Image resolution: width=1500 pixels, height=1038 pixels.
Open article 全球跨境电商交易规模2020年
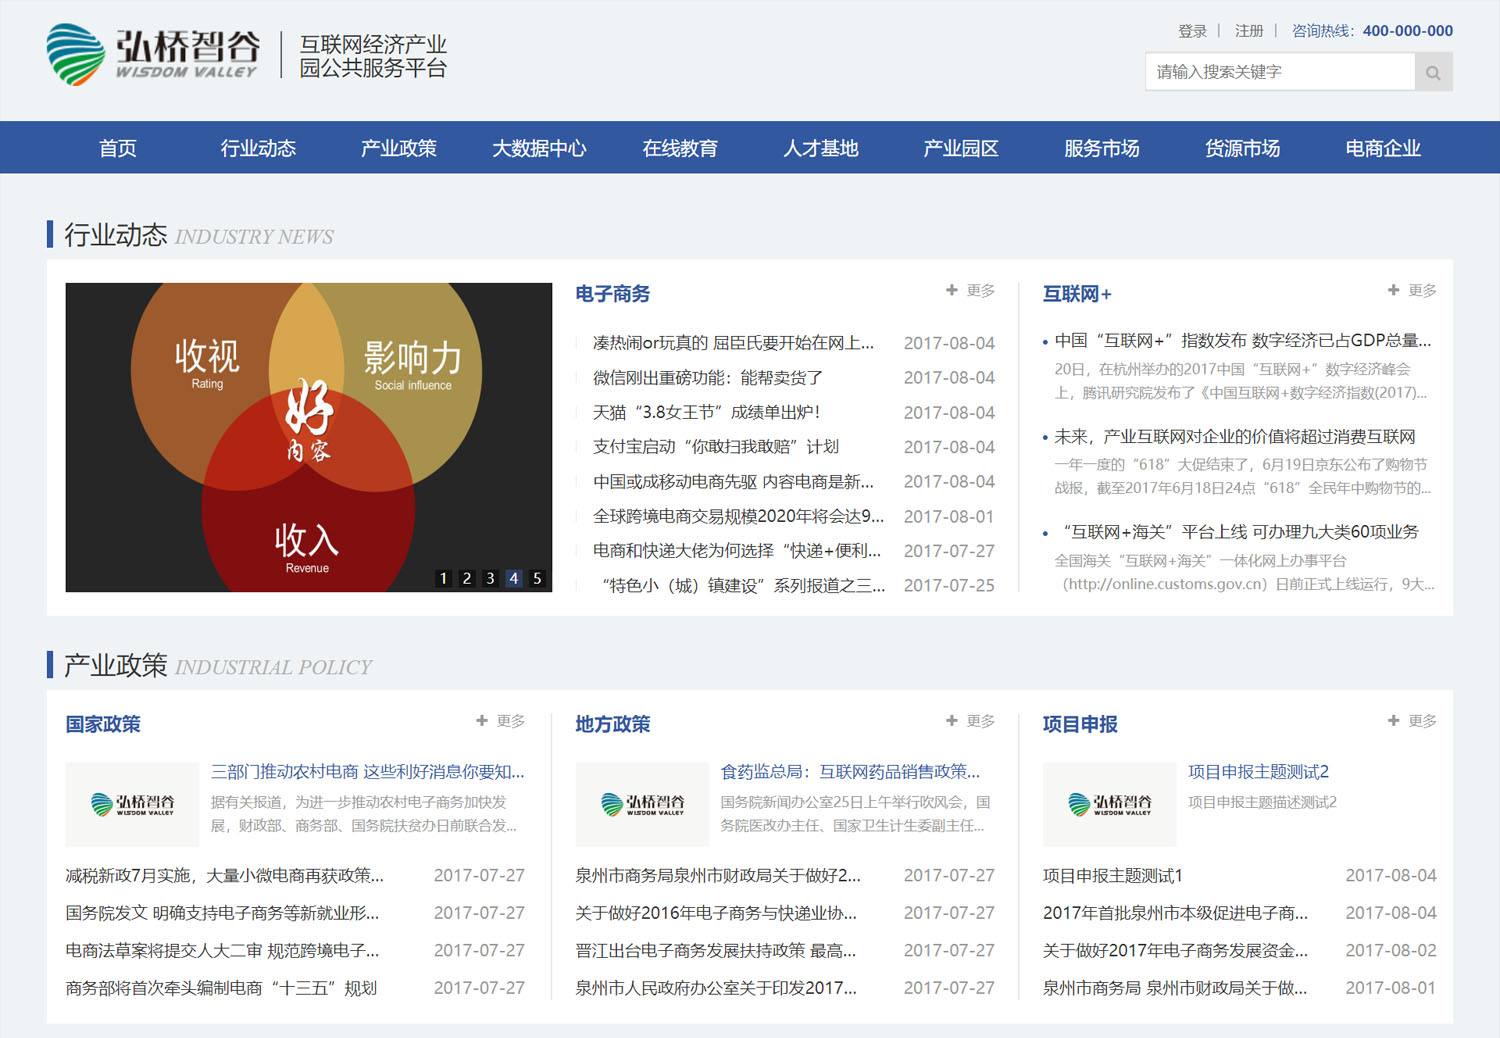(x=739, y=516)
